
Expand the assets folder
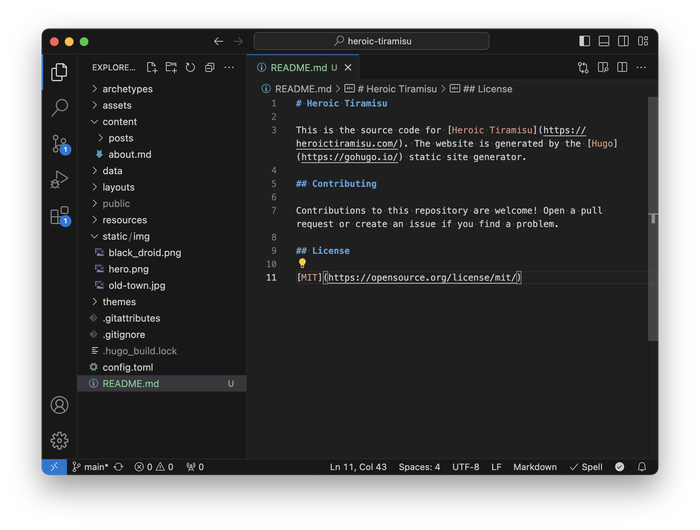(x=162, y=105)
